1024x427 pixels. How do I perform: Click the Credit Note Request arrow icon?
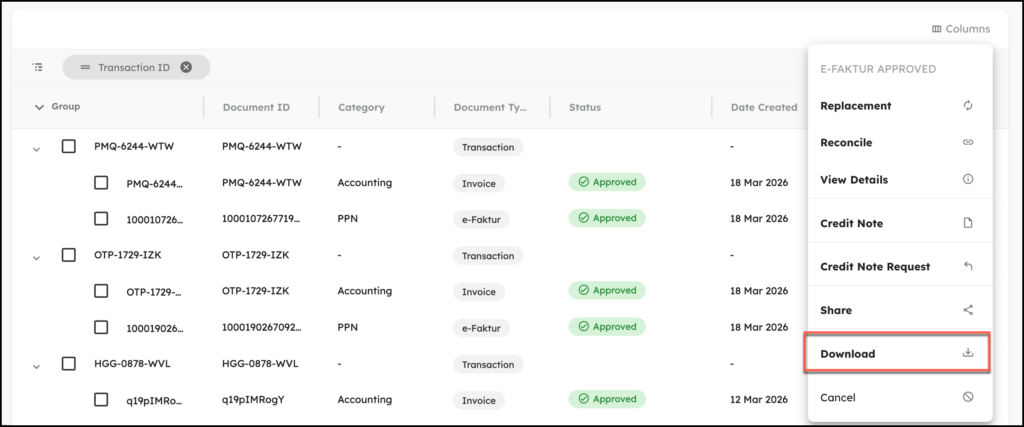pyautogui.click(x=967, y=267)
